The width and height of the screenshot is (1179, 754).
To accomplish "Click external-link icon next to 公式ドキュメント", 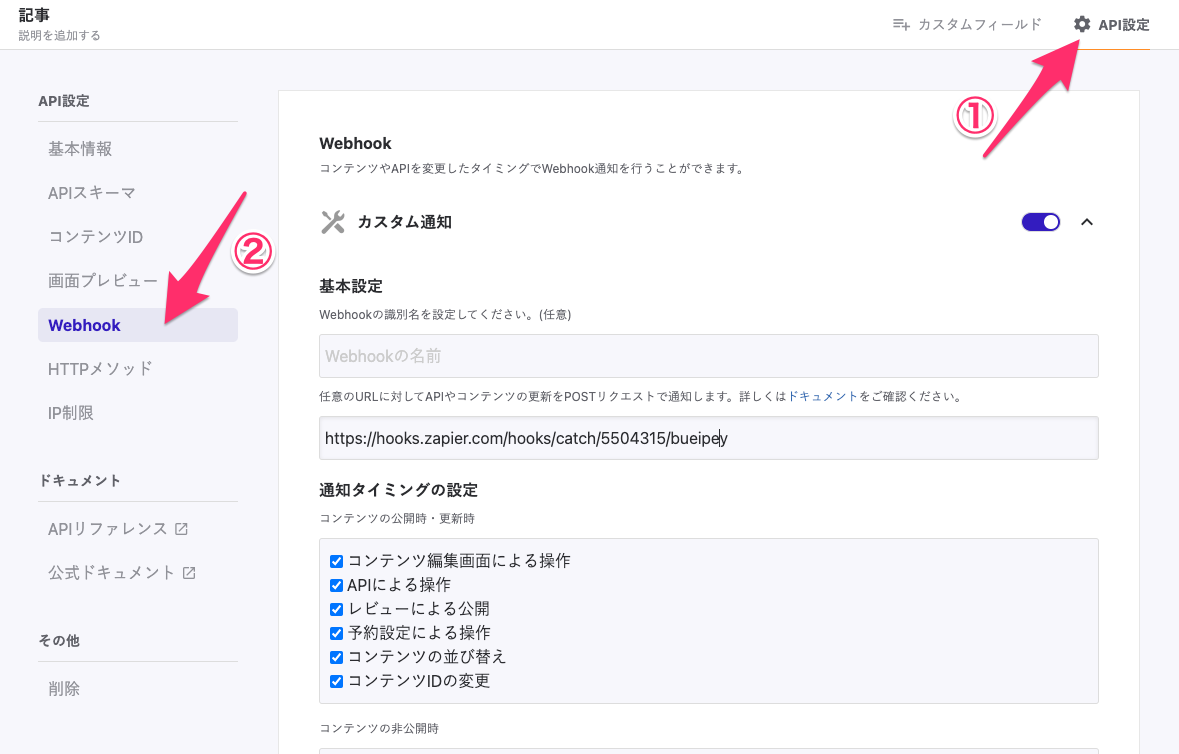I will click(189, 573).
